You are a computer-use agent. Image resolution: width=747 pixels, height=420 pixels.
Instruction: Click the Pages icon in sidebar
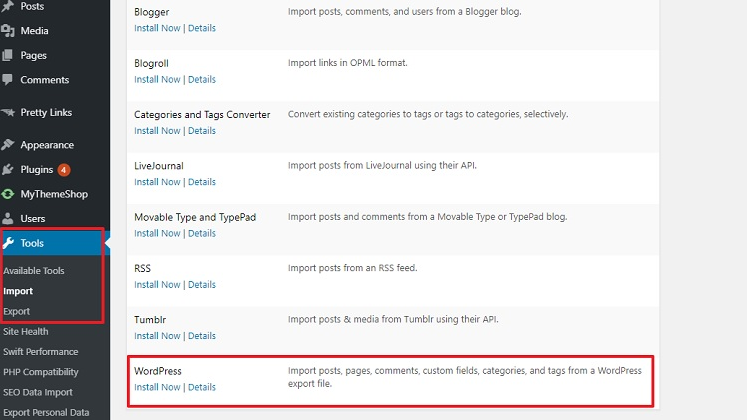click(x=7, y=55)
